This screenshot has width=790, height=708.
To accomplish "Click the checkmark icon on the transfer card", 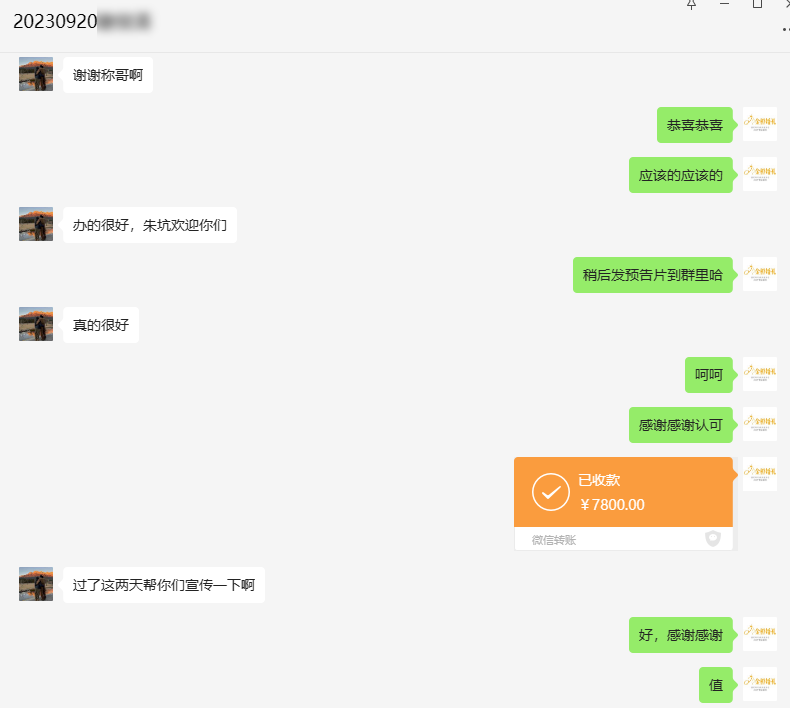I will (x=551, y=492).
